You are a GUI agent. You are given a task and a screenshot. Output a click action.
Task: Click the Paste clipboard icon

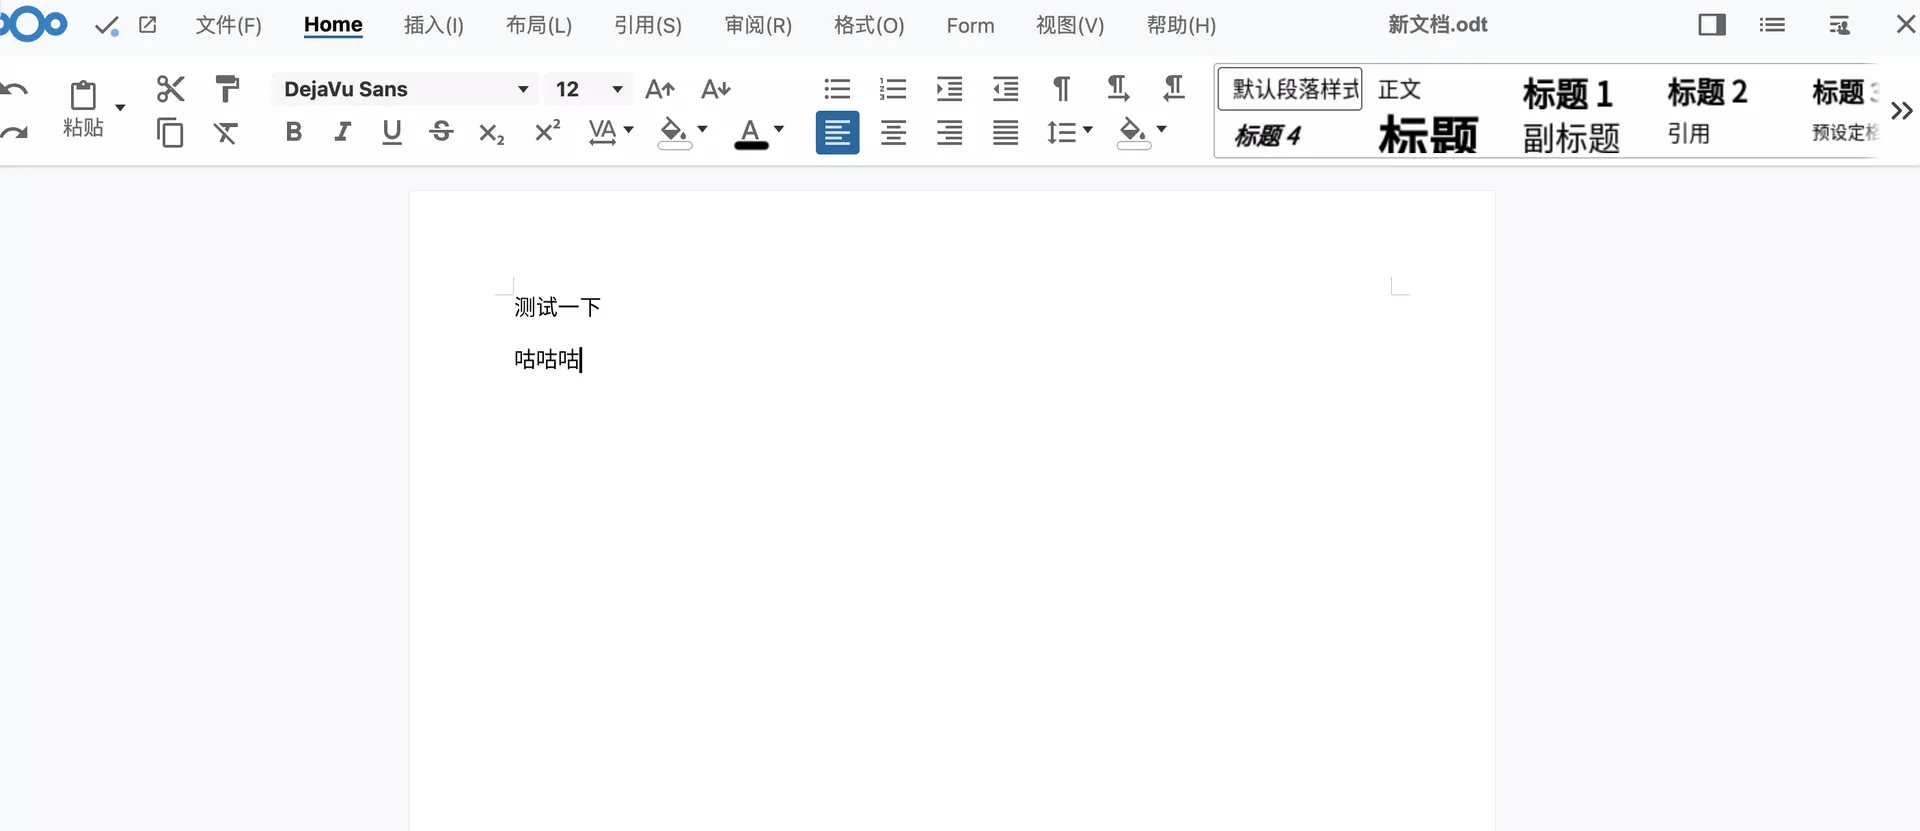[83, 95]
